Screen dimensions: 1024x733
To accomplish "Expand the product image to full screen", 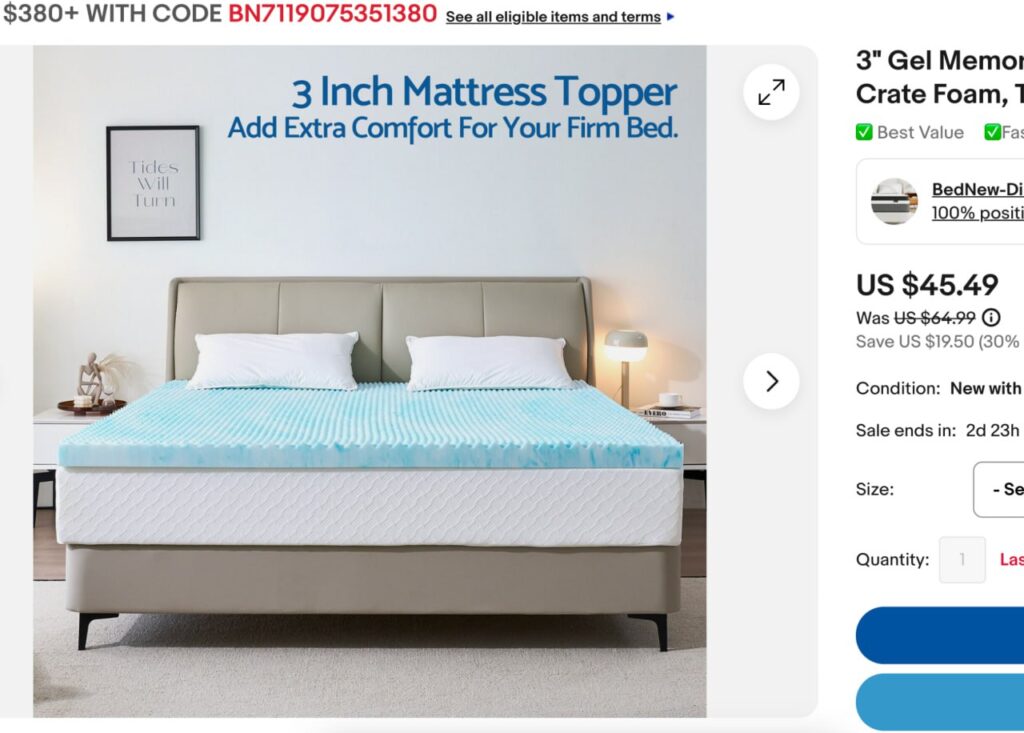I will point(771,92).
